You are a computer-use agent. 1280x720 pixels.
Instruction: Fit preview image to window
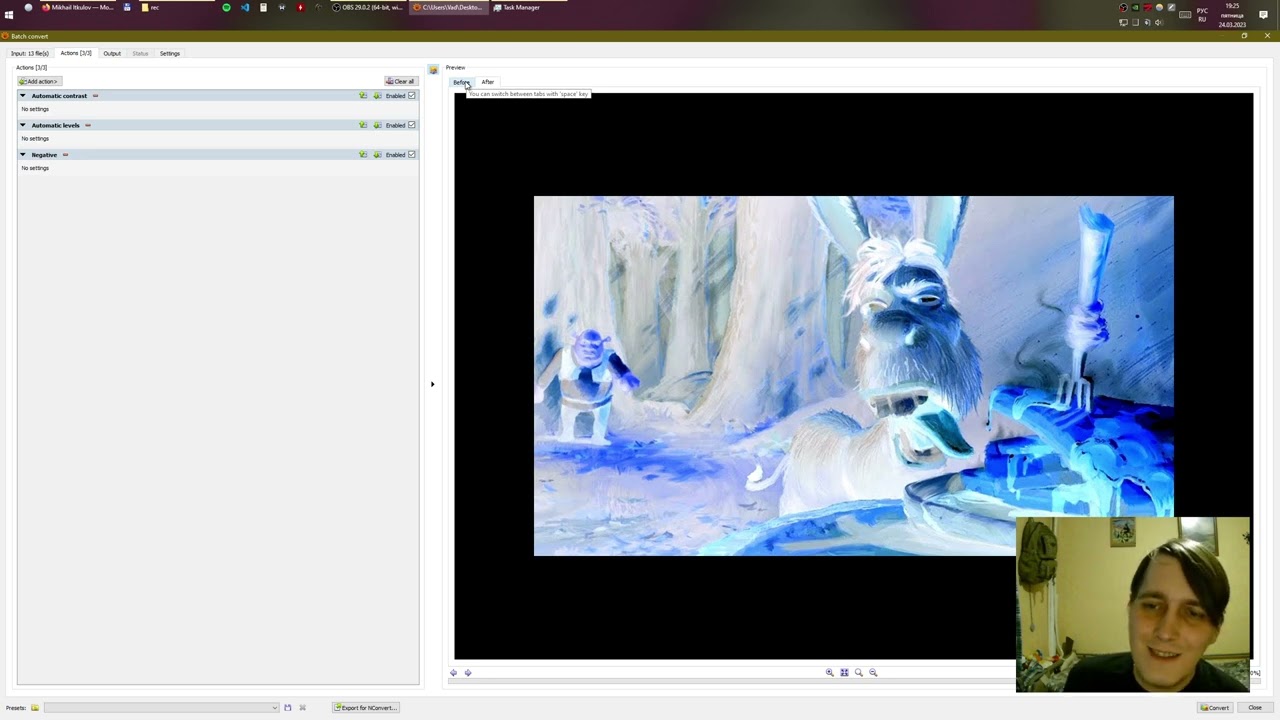(844, 673)
